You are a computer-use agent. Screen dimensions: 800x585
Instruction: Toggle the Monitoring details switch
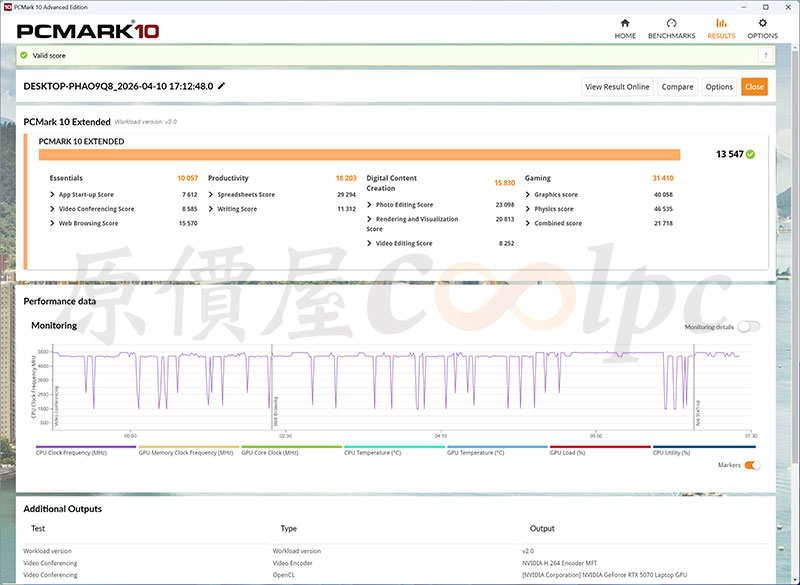(x=748, y=327)
